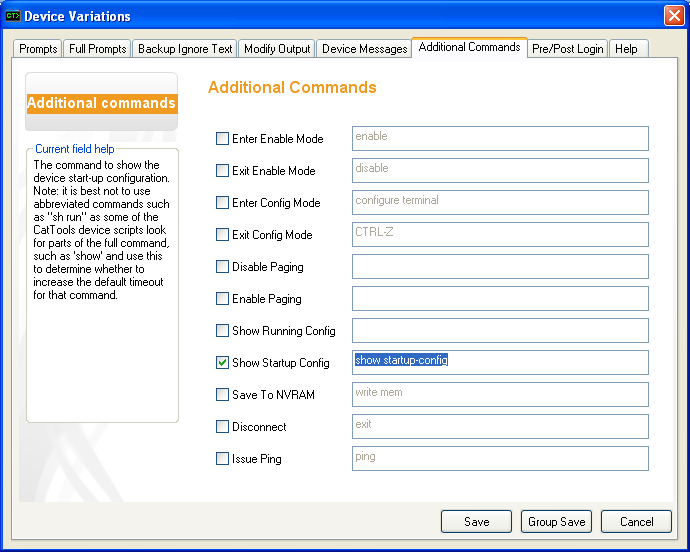Click the ping command field
This screenshot has height=552, width=690.
(x=500, y=459)
